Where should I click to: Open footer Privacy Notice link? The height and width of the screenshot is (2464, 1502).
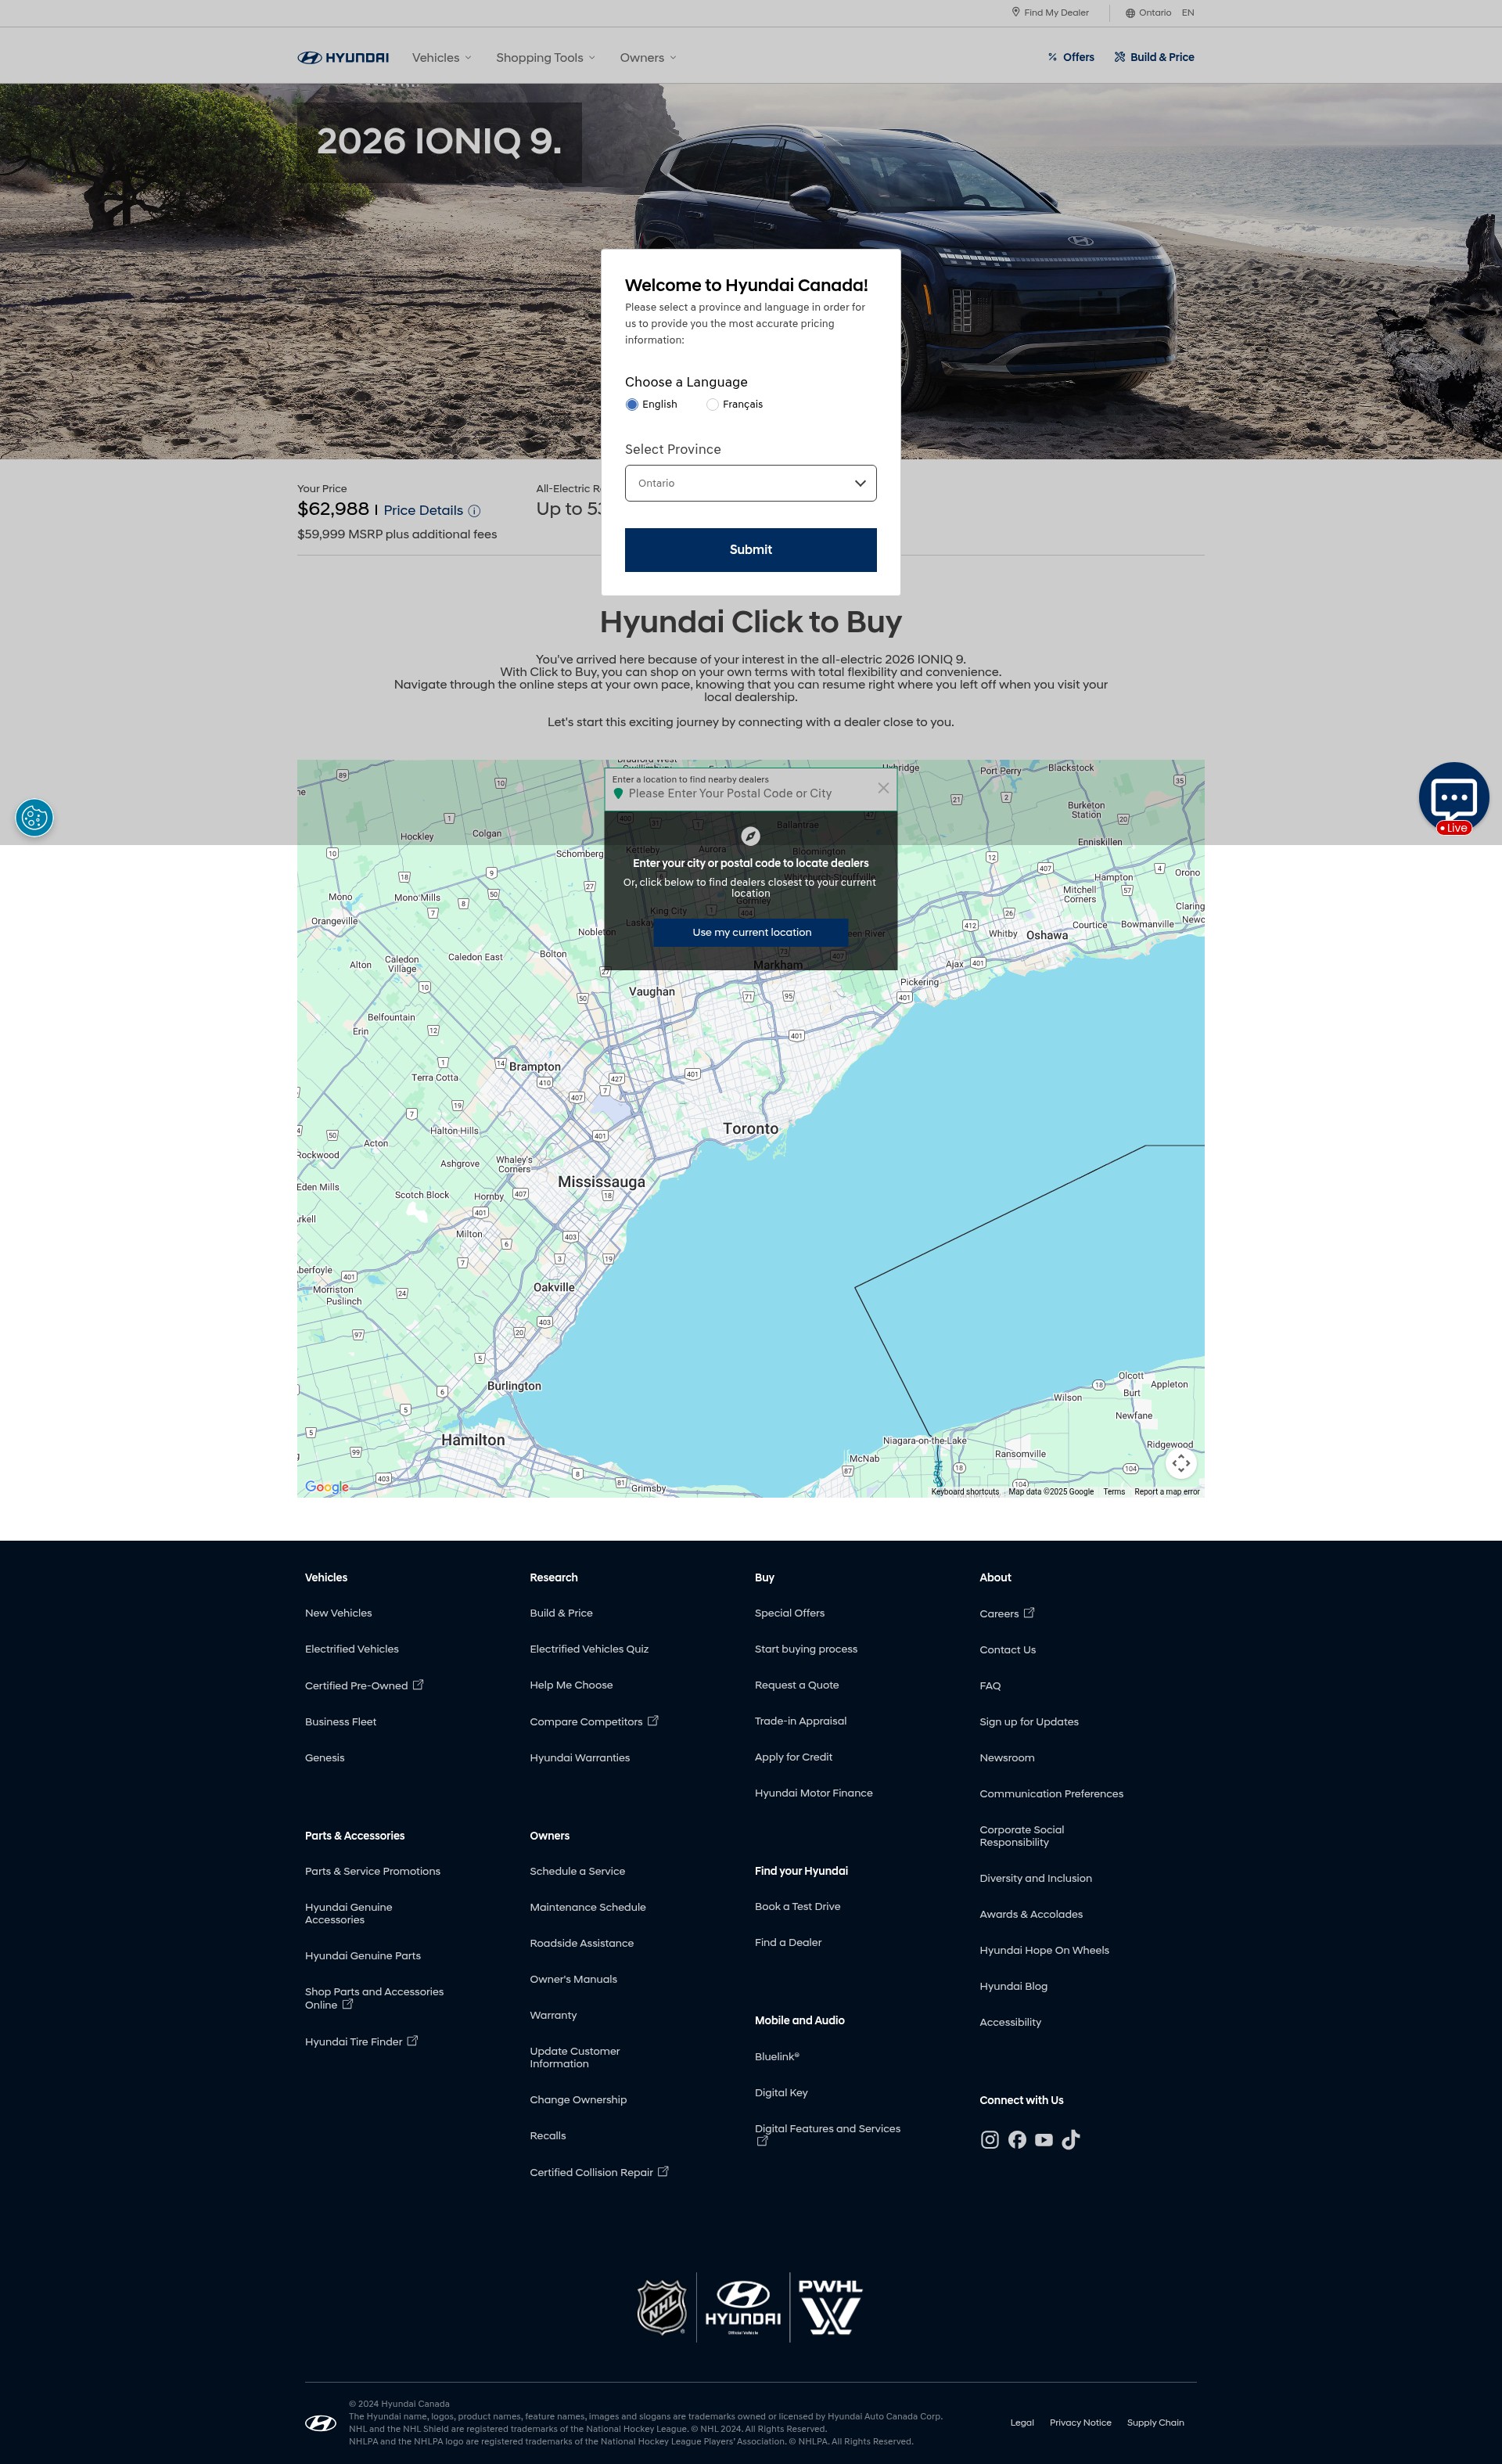1080,2422
